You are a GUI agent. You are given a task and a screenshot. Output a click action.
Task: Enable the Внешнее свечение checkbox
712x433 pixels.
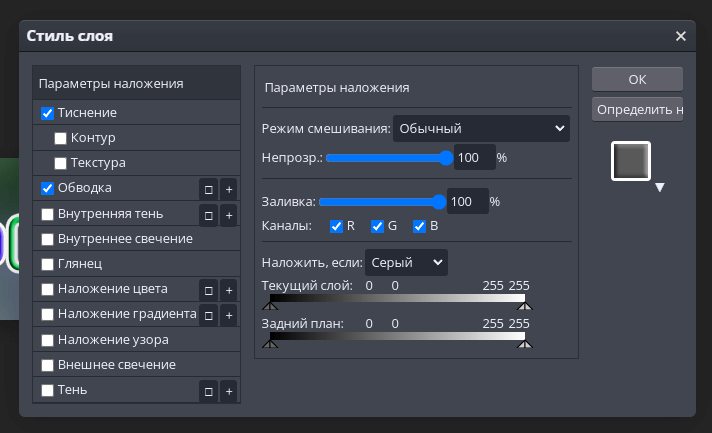pyautogui.click(x=47, y=365)
